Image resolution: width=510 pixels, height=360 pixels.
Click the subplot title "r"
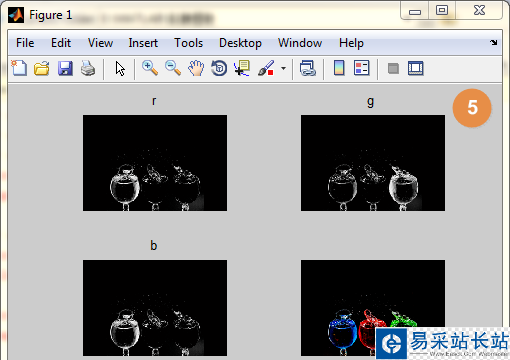tap(154, 101)
